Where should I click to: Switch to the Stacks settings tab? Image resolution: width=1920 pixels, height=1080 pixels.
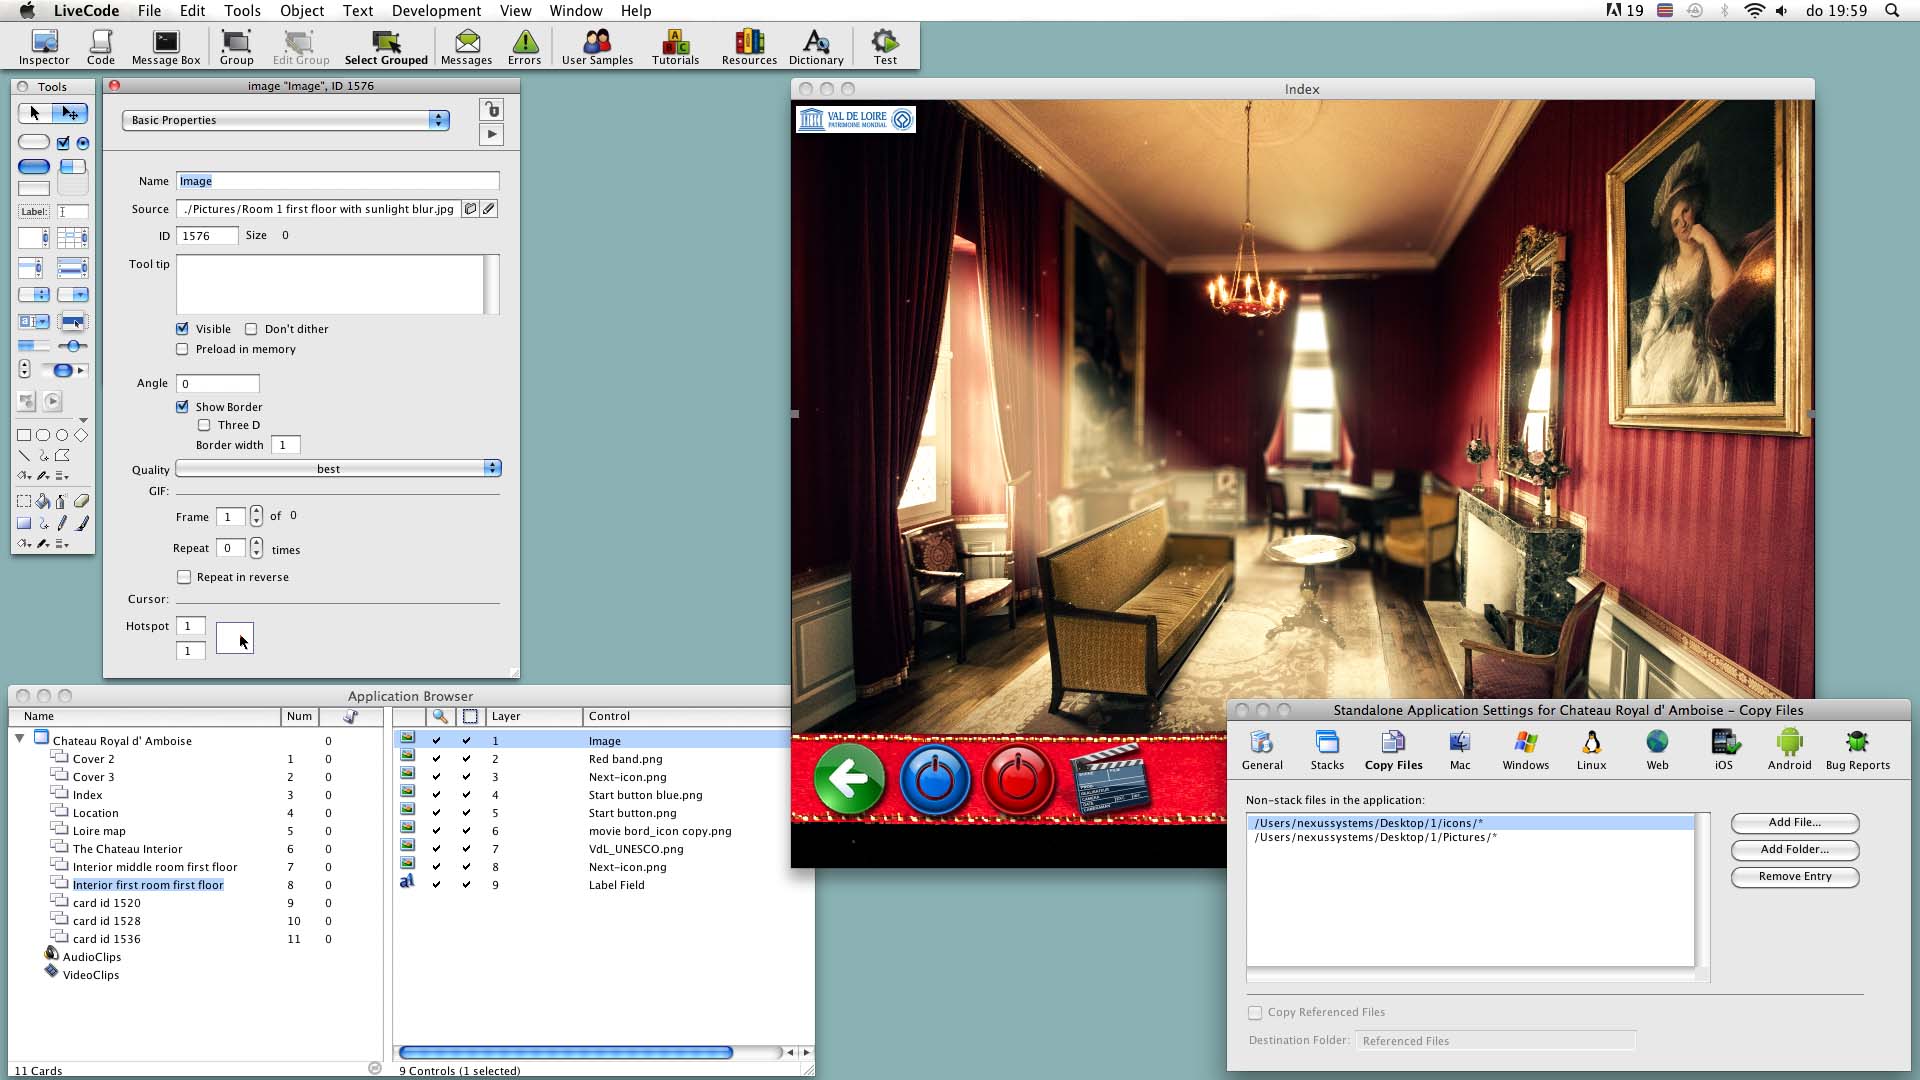[1327, 749]
